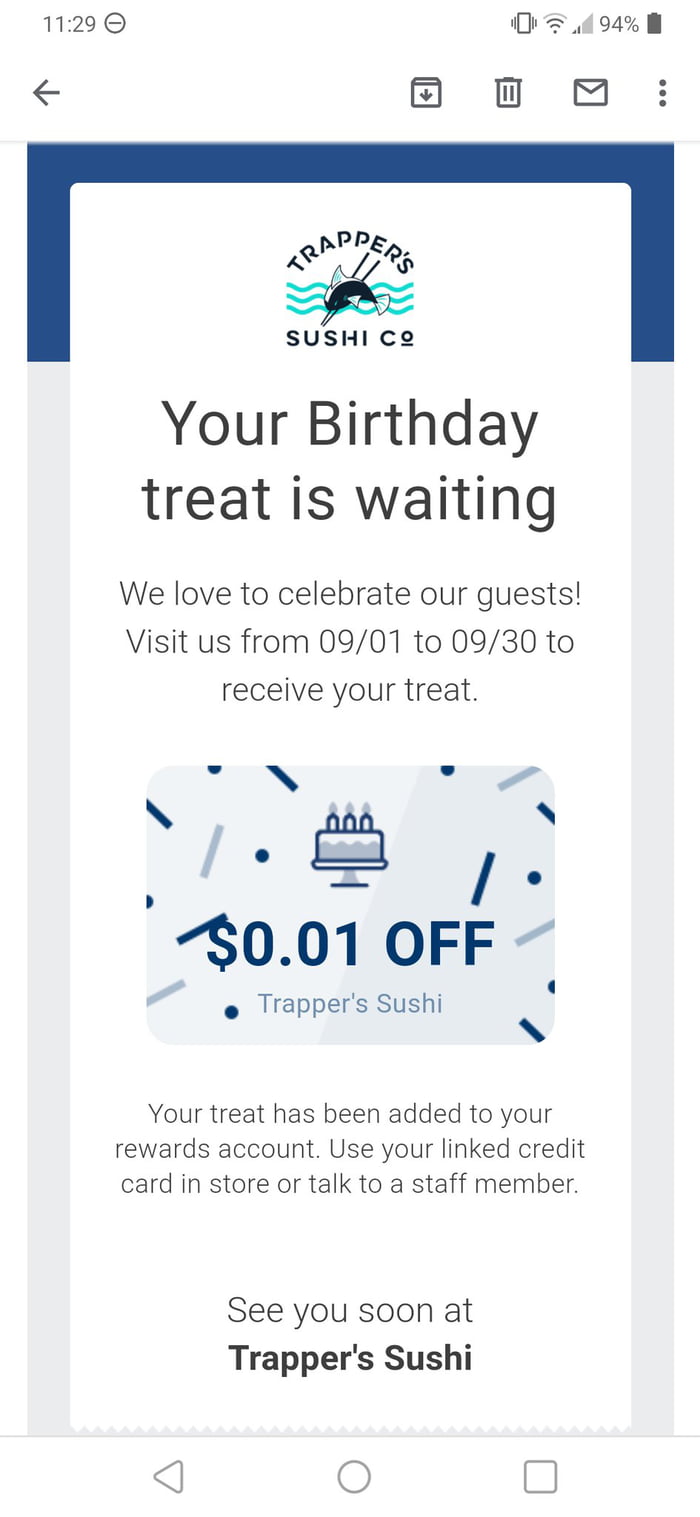Tap the birthday cake icon on the coupon
The width and height of the screenshot is (700, 1517).
[350, 843]
